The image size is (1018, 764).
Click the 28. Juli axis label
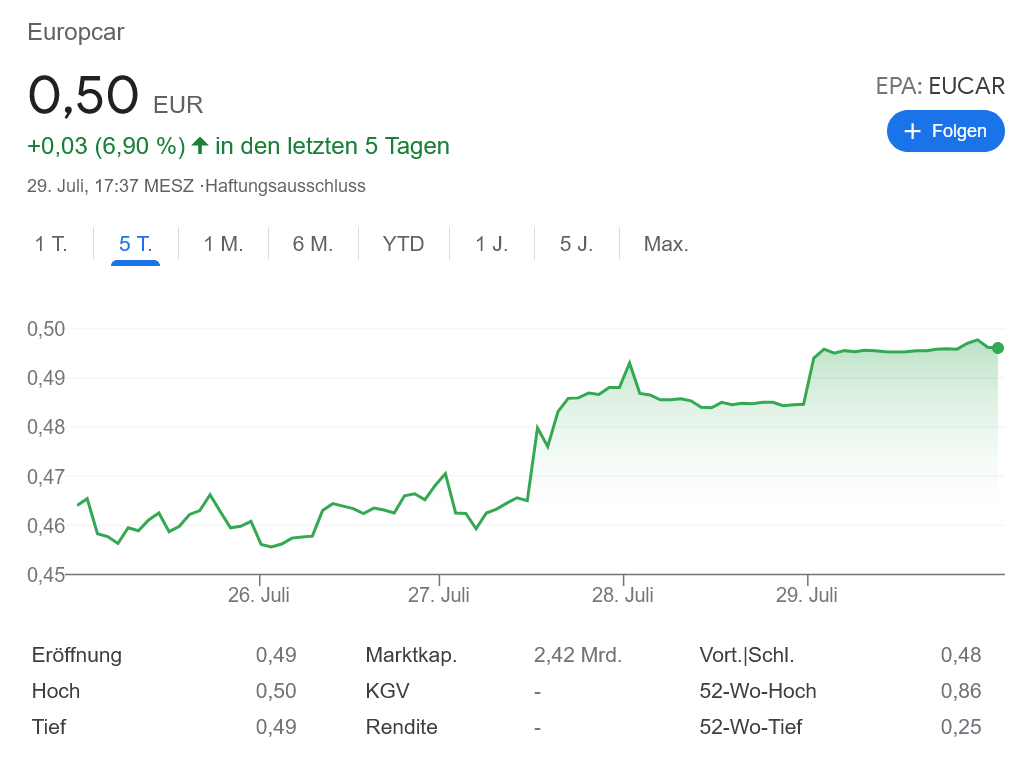623,595
